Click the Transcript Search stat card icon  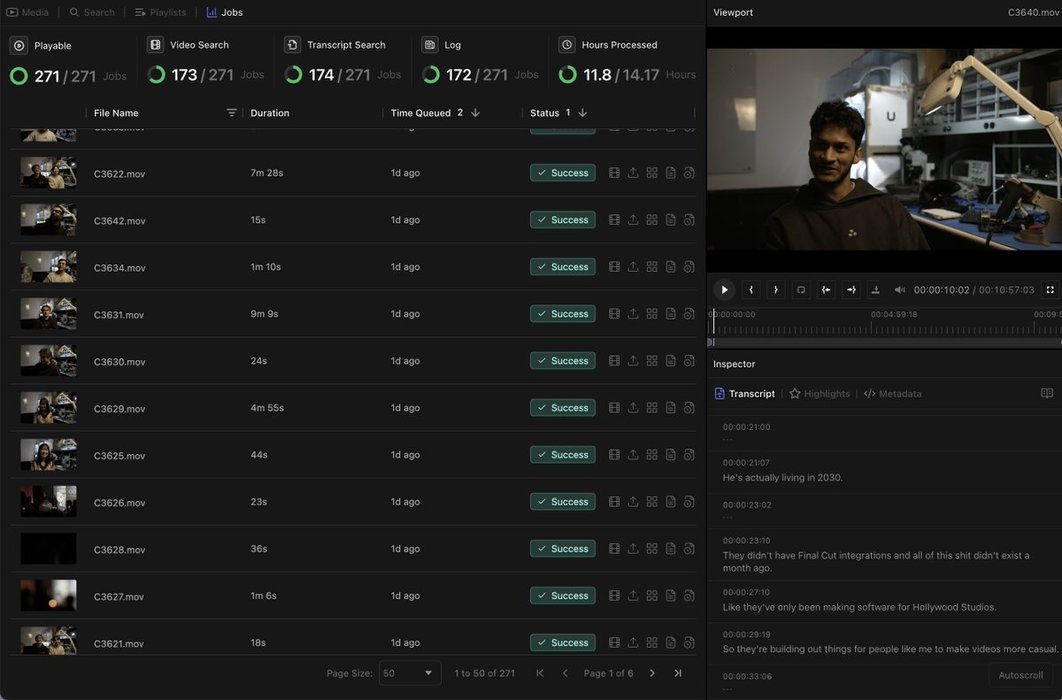292,45
